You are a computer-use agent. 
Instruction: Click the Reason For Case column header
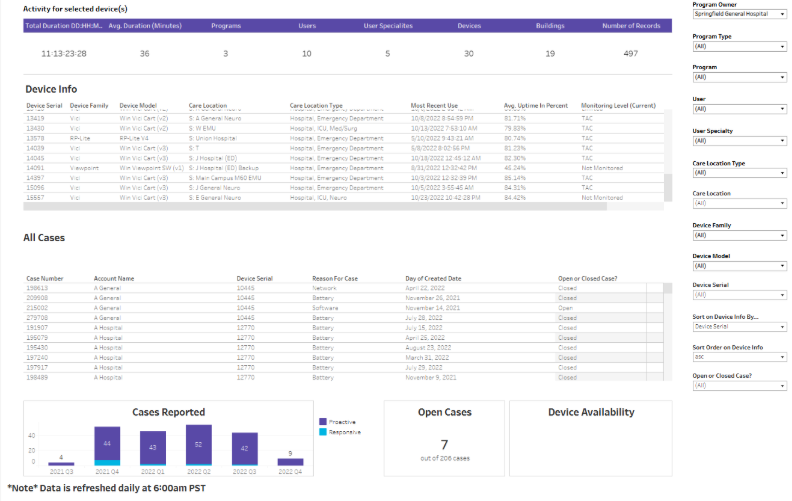(338, 278)
